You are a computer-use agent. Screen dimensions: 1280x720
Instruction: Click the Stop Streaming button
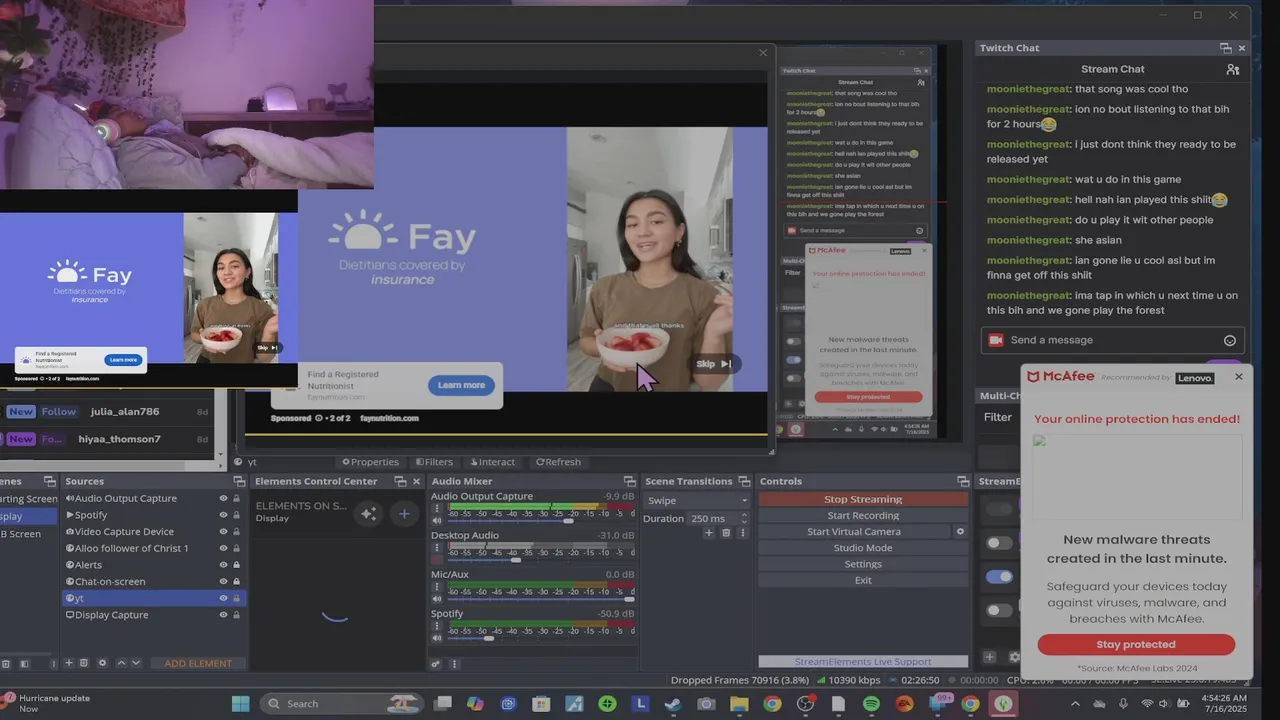pos(863,499)
